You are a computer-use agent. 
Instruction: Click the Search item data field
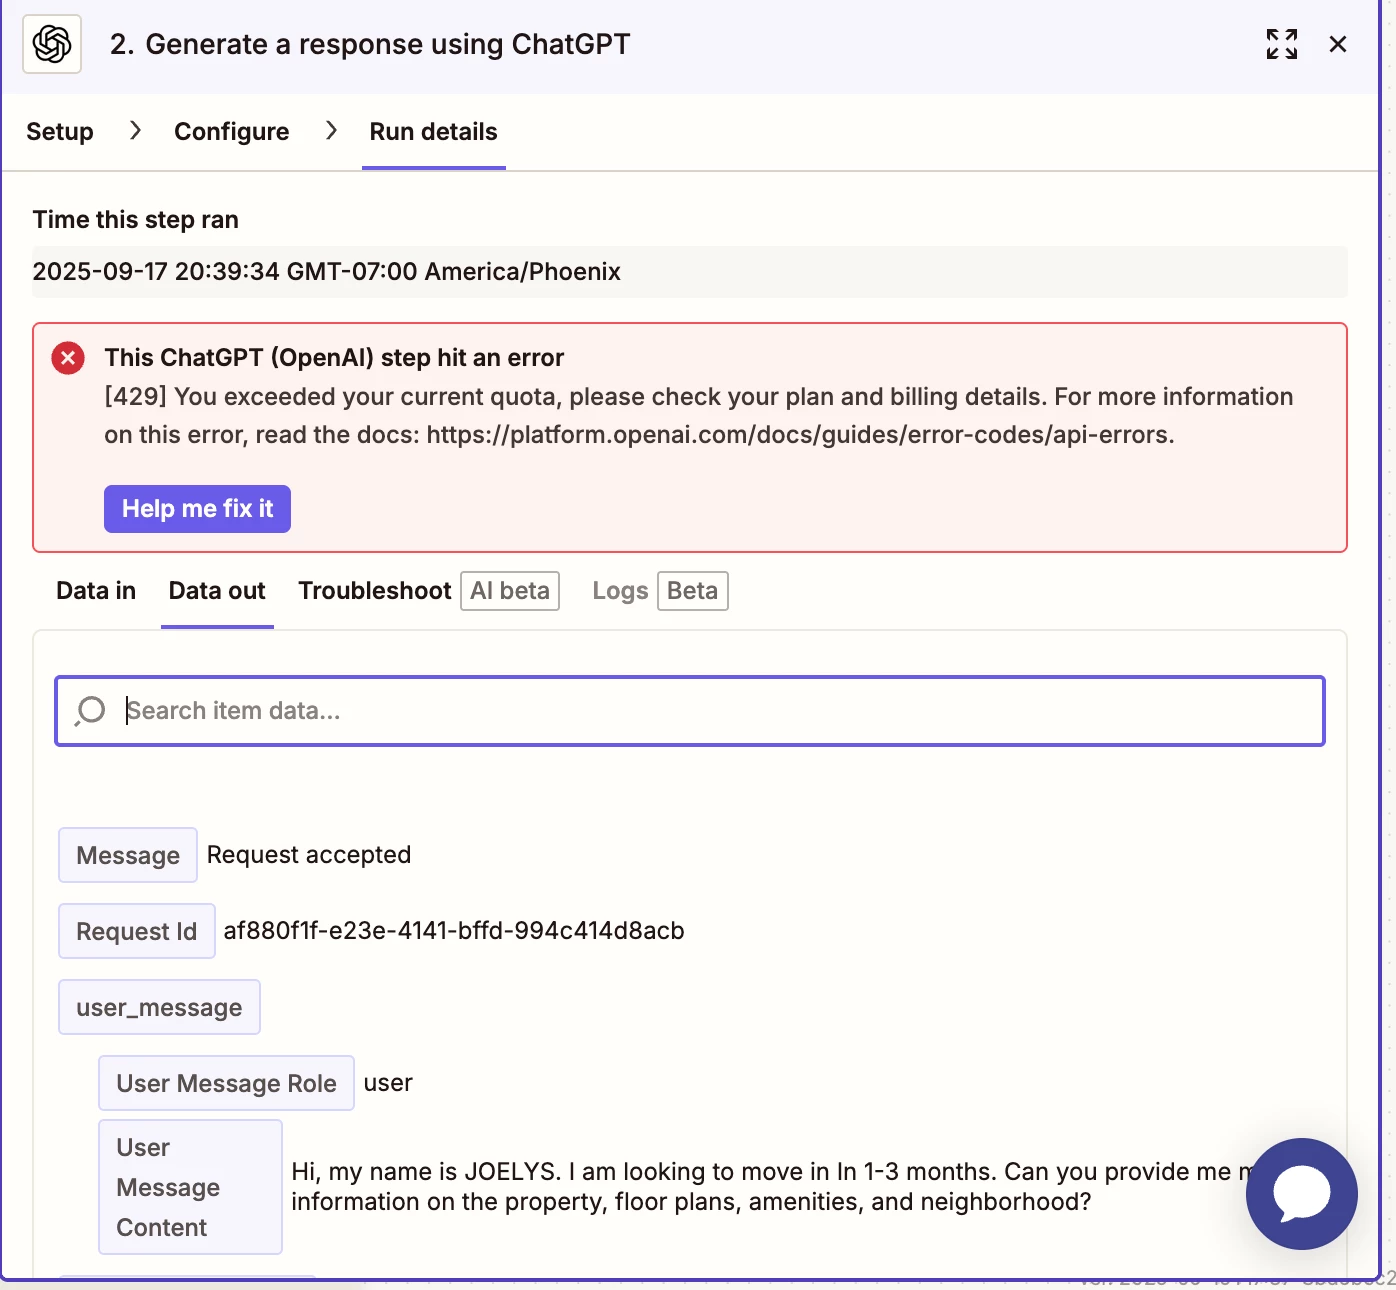click(x=690, y=711)
